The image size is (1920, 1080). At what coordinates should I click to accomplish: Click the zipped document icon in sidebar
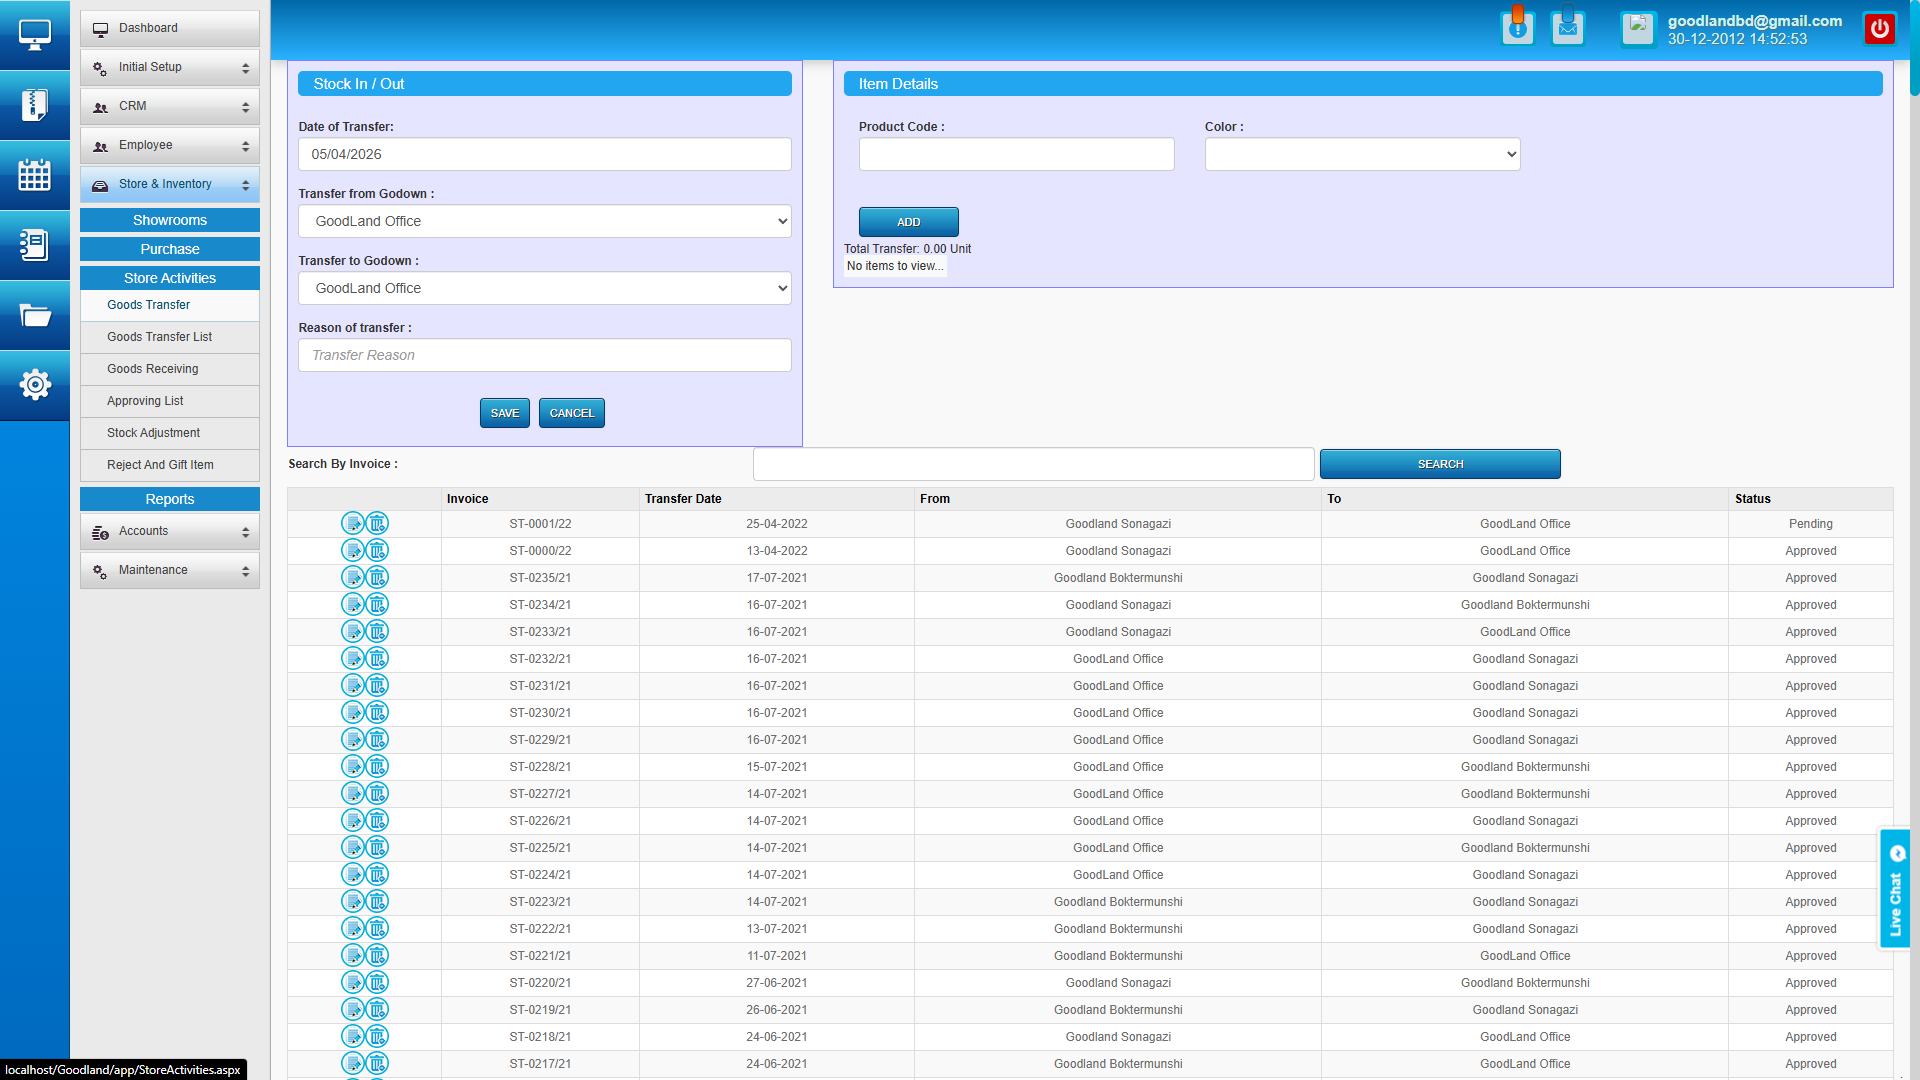(x=35, y=105)
